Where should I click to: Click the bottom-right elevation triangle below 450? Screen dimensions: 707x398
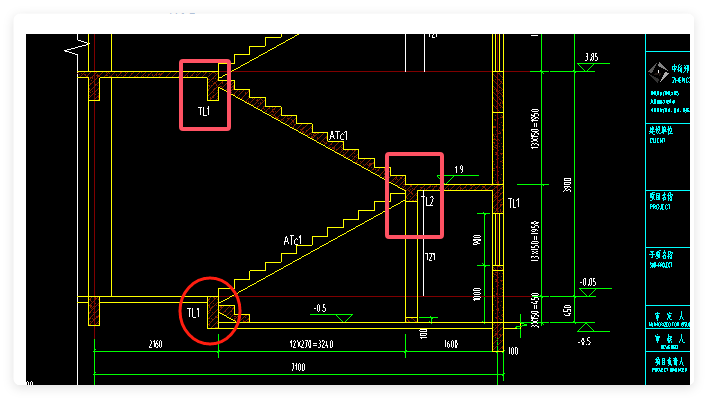[x=585, y=327]
